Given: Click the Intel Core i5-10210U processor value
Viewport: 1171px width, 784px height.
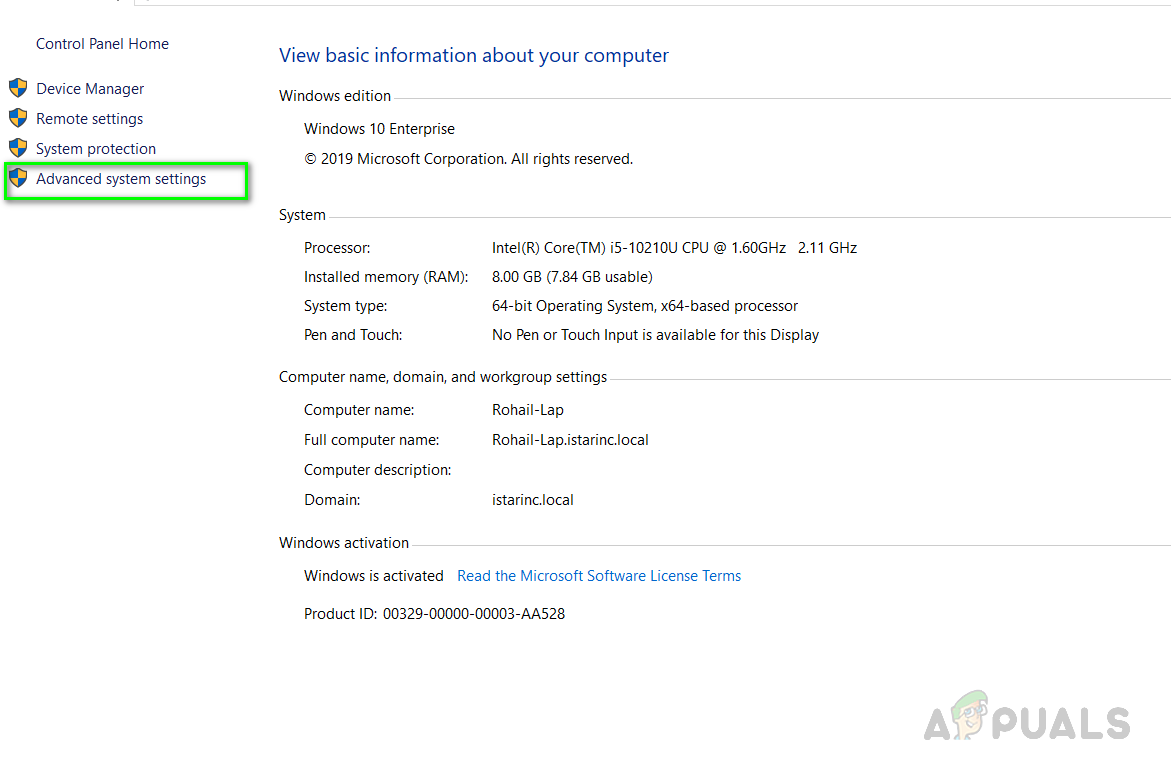Looking at the screenshot, I should click(x=674, y=248).
